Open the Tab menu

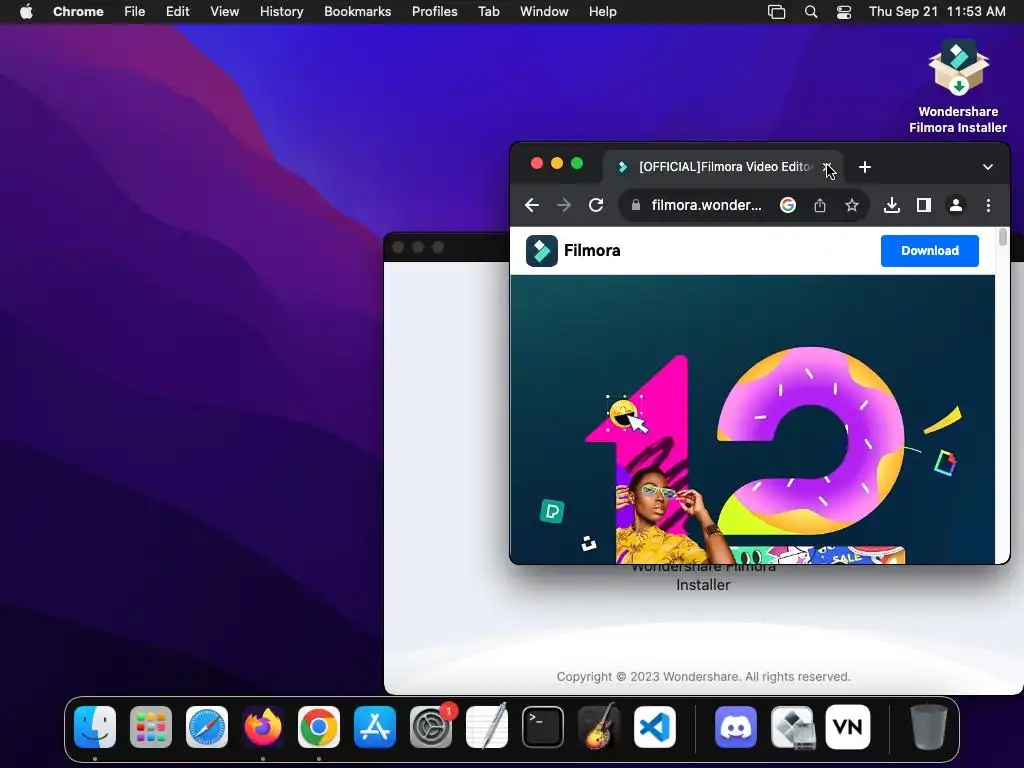tap(488, 11)
